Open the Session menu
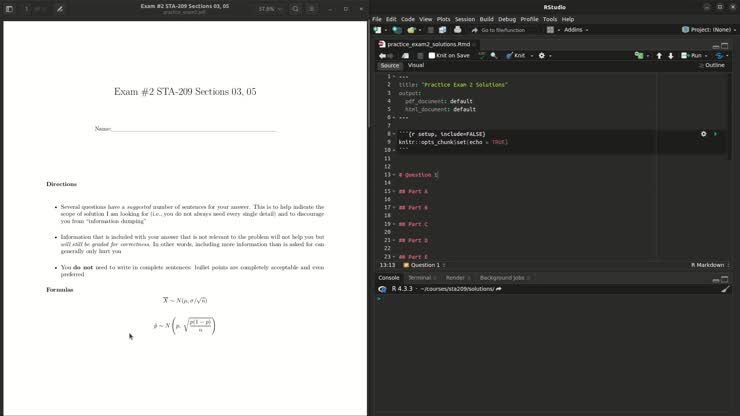This screenshot has width=740, height=416. pyautogui.click(x=465, y=19)
